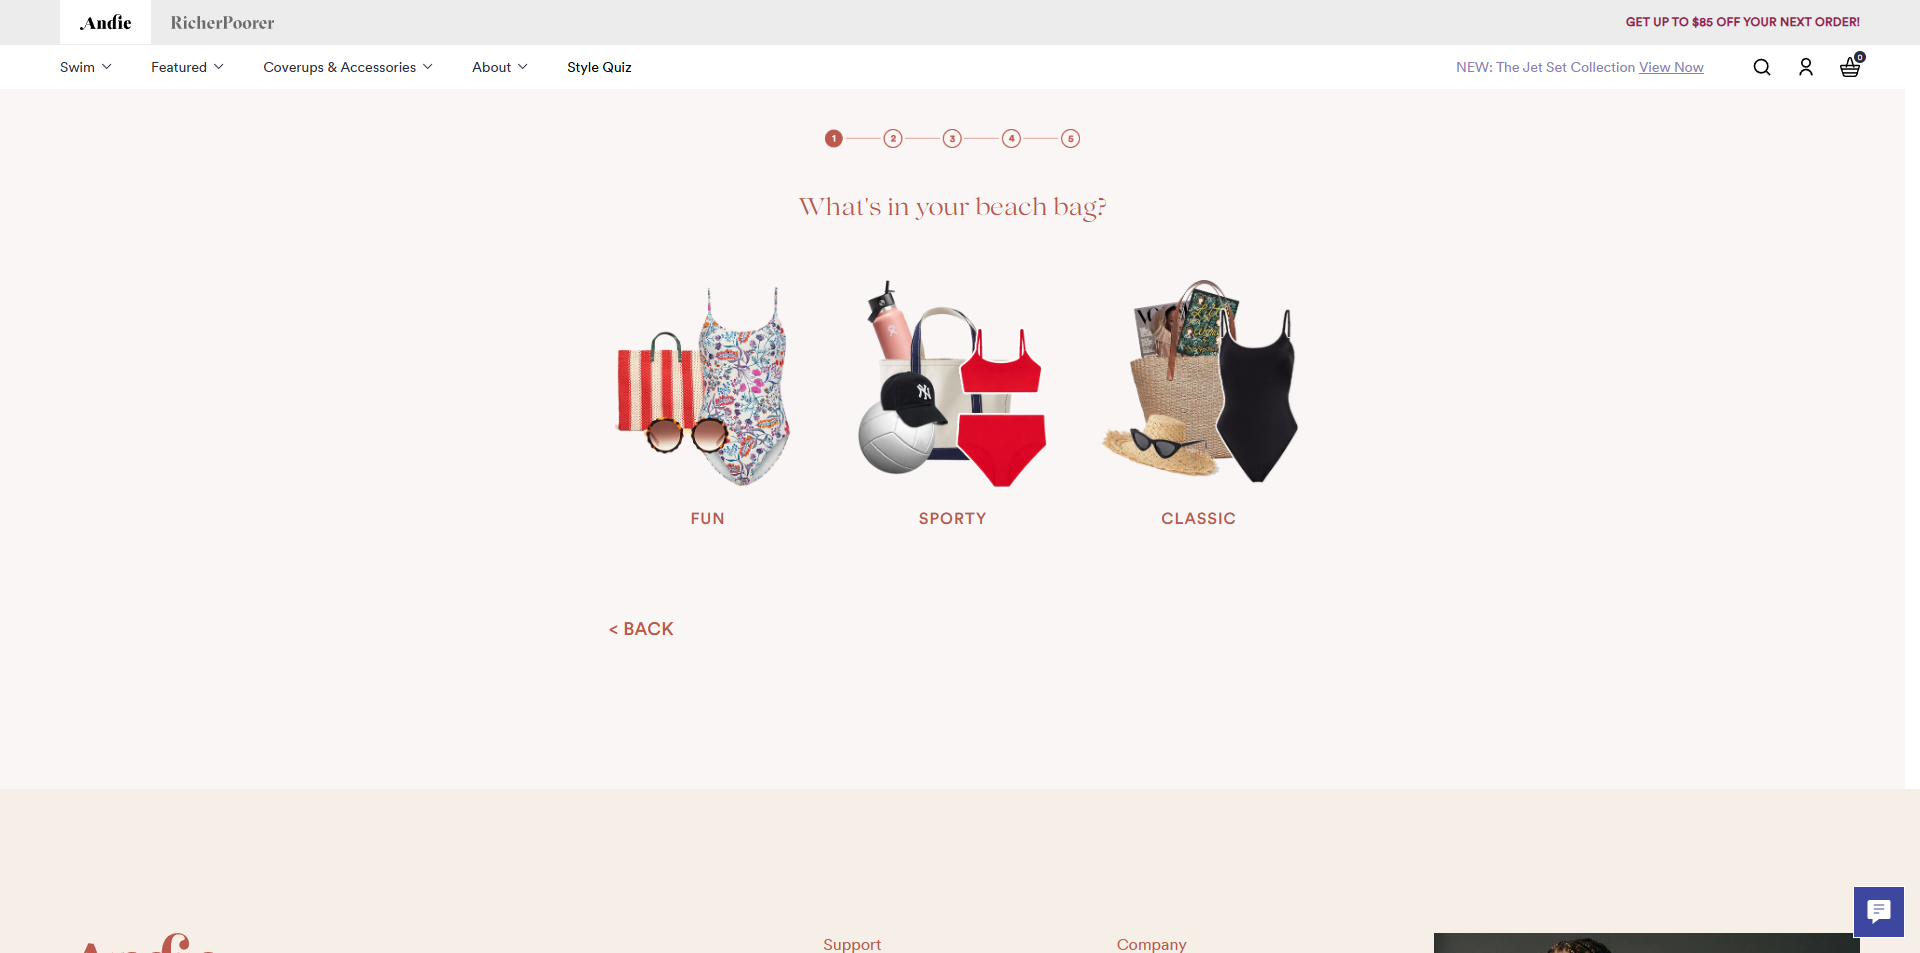Expand the About dropdown menu
Screen dimensions: 1920x953
[x=499, y=67]
